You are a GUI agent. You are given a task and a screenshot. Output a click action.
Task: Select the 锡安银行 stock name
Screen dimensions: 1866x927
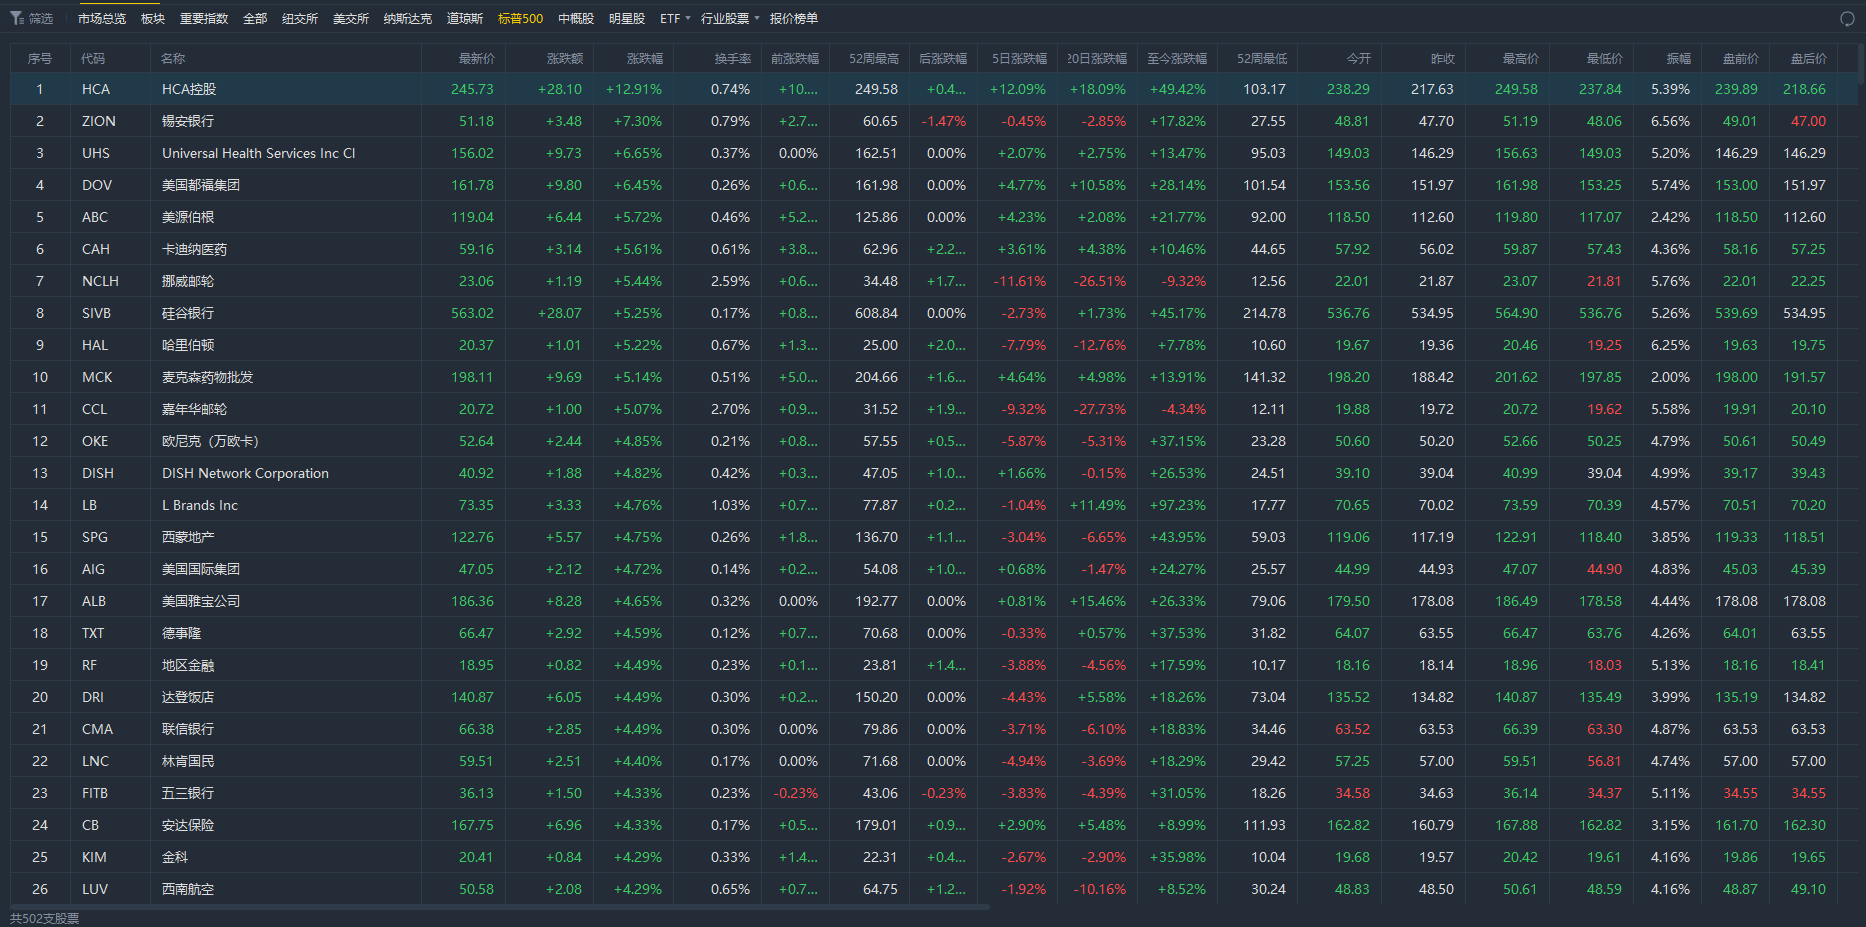click(x=188, y=121)
